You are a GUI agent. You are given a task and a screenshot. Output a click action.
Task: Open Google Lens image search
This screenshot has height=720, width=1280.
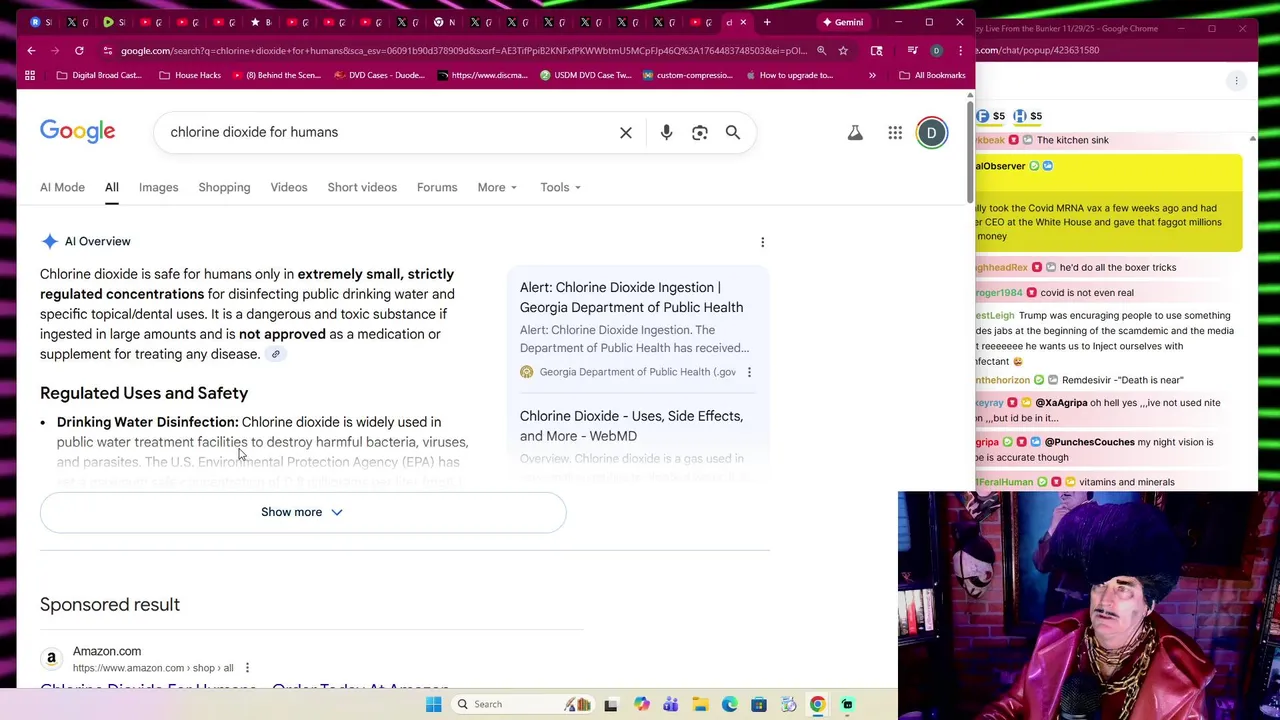point(700,132)
